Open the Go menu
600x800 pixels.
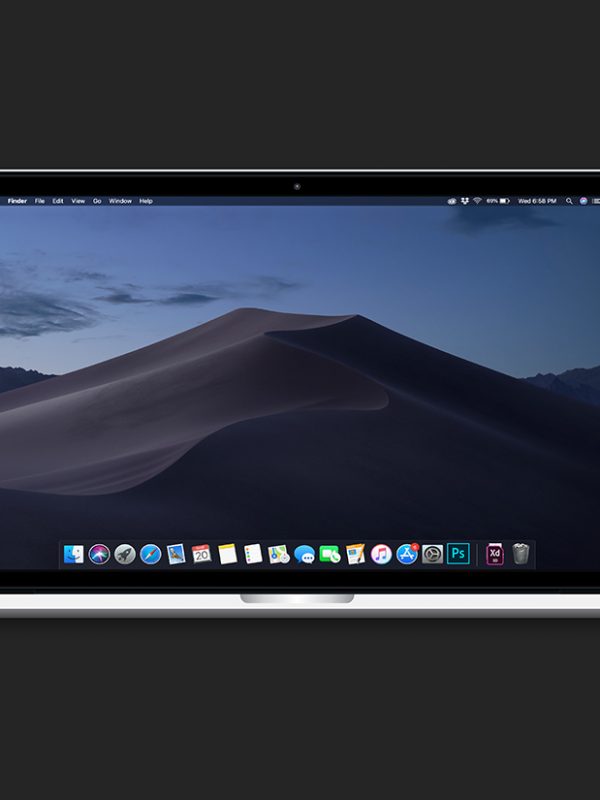coord(97,201)
